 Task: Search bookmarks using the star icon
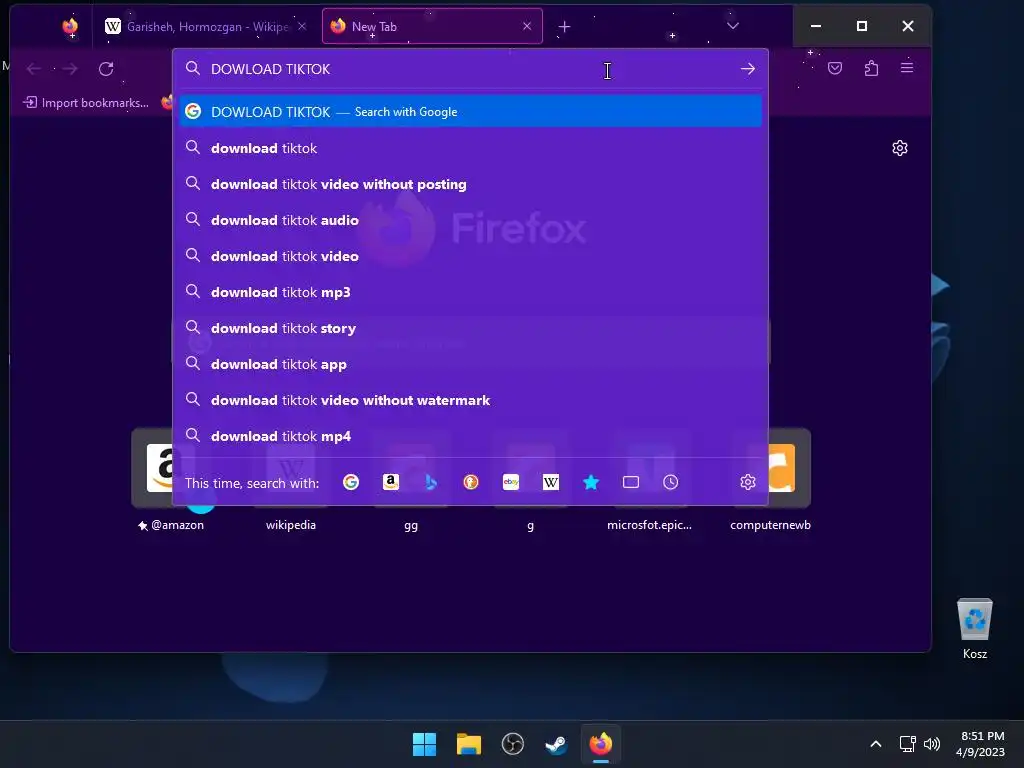pyautogui.click(x=591, y=482)
